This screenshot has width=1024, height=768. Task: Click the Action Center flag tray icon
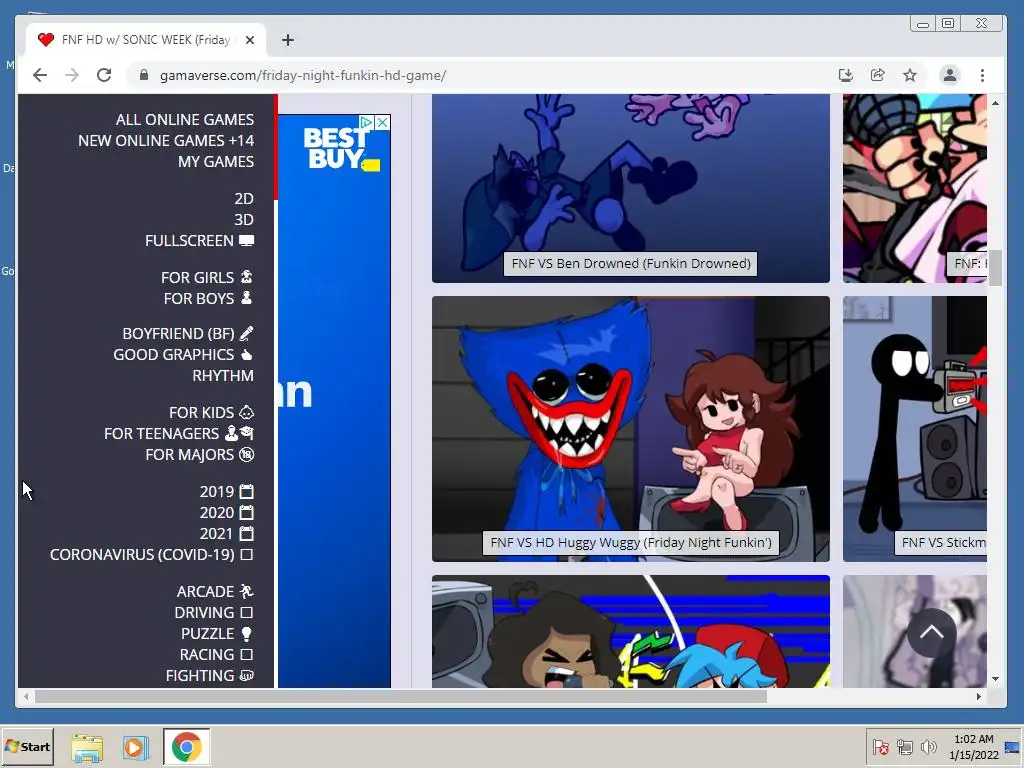880,746
